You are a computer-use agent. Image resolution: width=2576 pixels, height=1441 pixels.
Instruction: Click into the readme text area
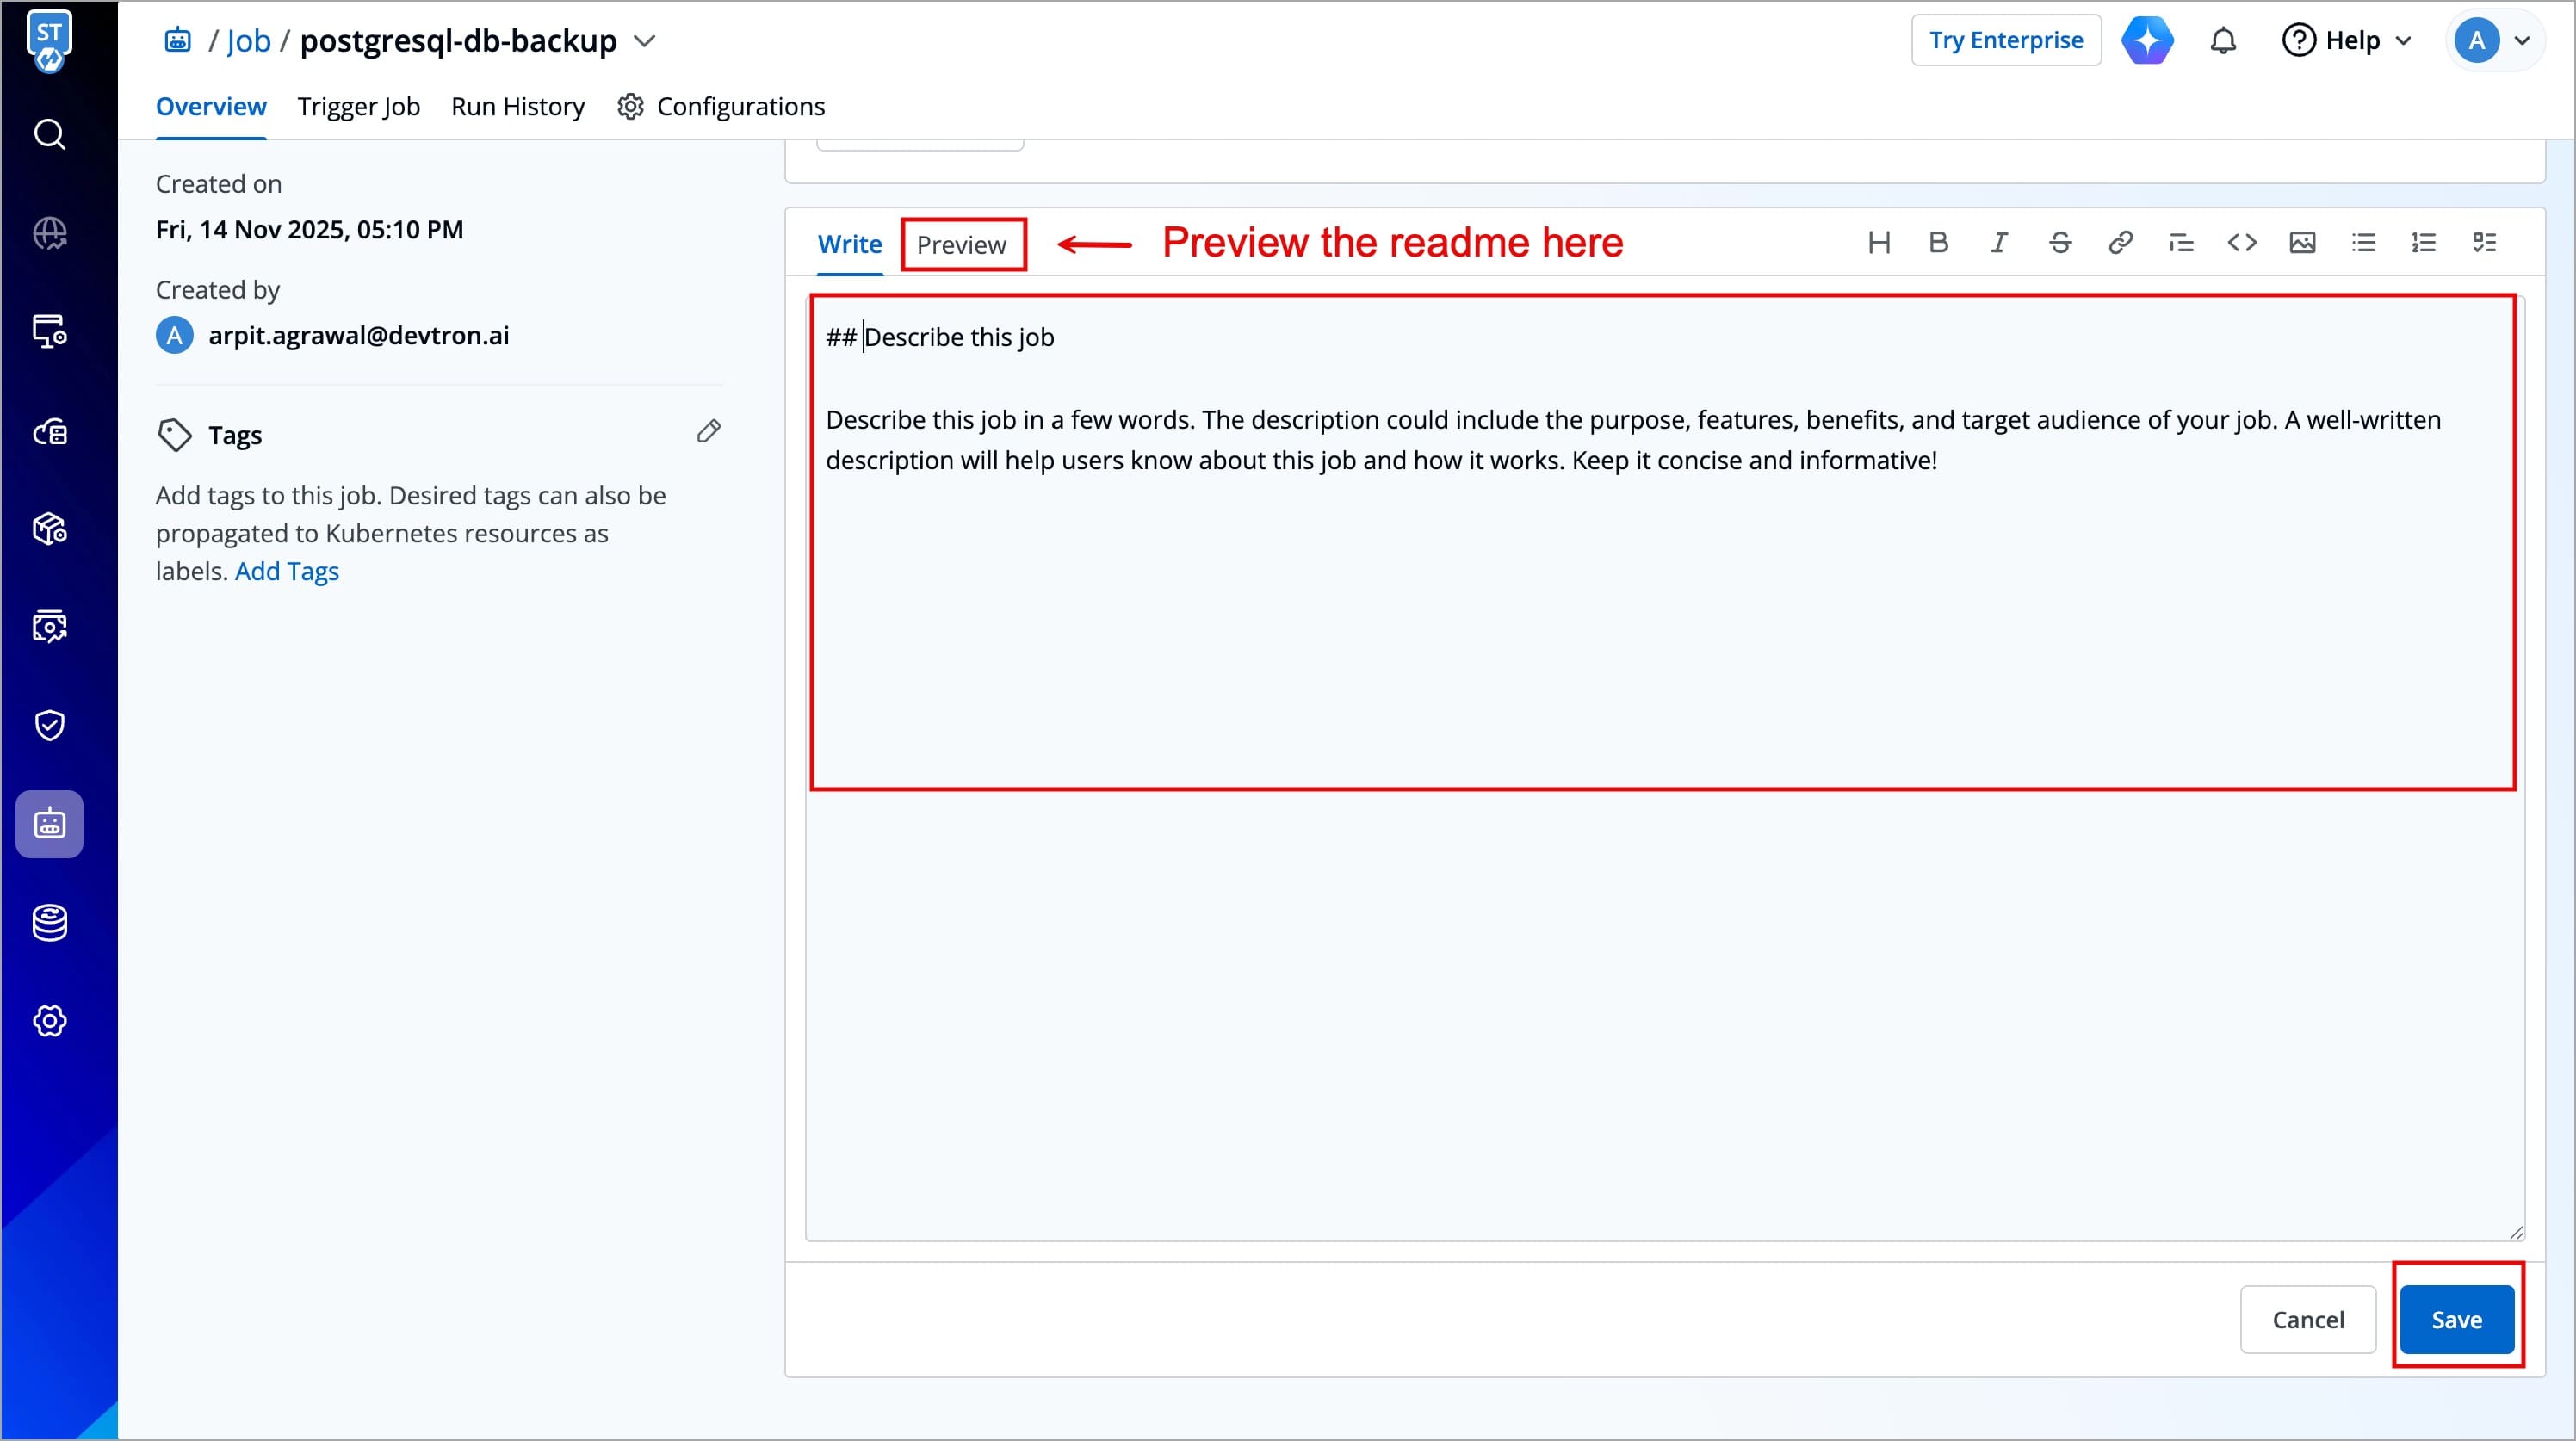pyautogui.click(x=1660, y=620)
